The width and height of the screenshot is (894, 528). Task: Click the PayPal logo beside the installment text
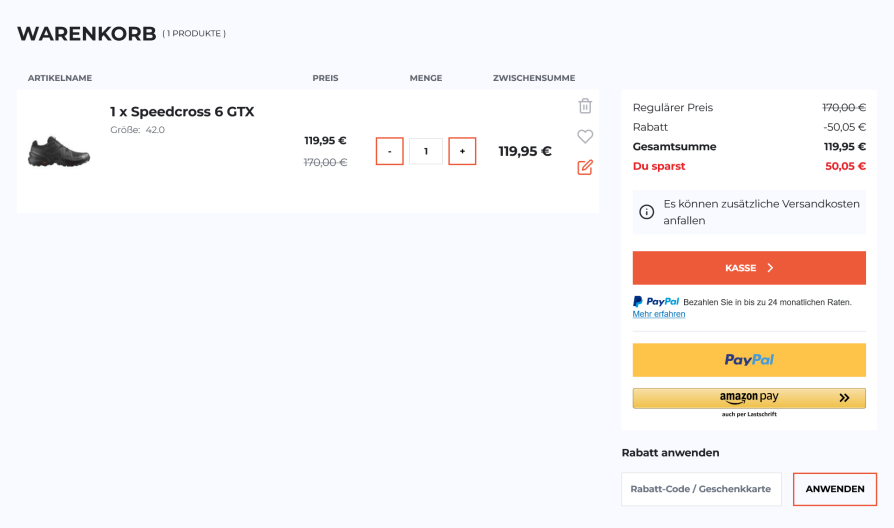click(656, 302)
